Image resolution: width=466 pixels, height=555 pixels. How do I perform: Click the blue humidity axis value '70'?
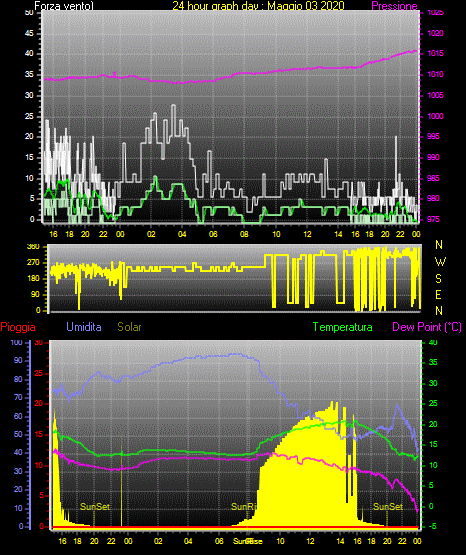[18, 397]
